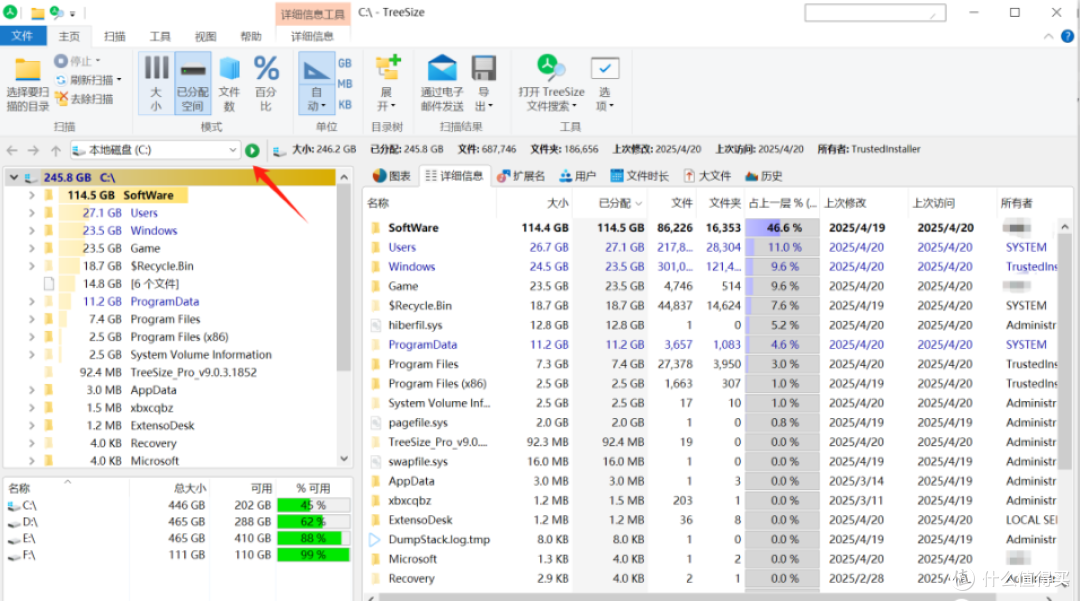Collapse the C:\ root tree node
Screen dimensions: 1080x601
pyautogui.click(x=14, y=178)
